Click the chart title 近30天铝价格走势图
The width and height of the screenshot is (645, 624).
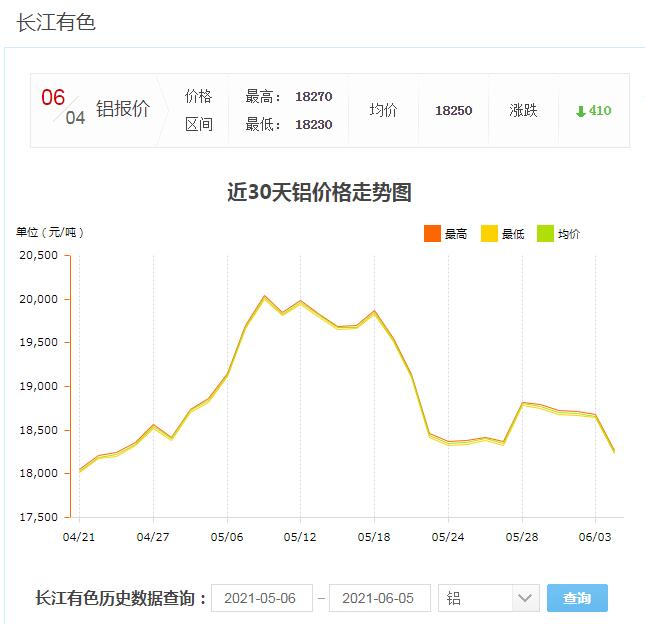click(319, 192)
